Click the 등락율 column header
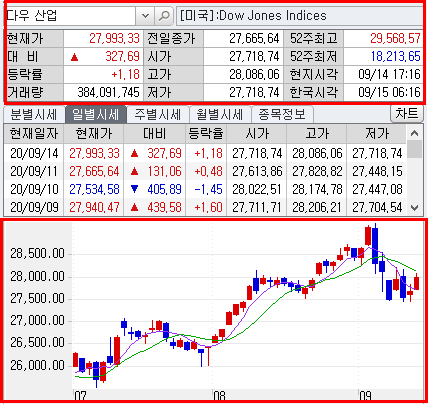 tap(206, 134)
